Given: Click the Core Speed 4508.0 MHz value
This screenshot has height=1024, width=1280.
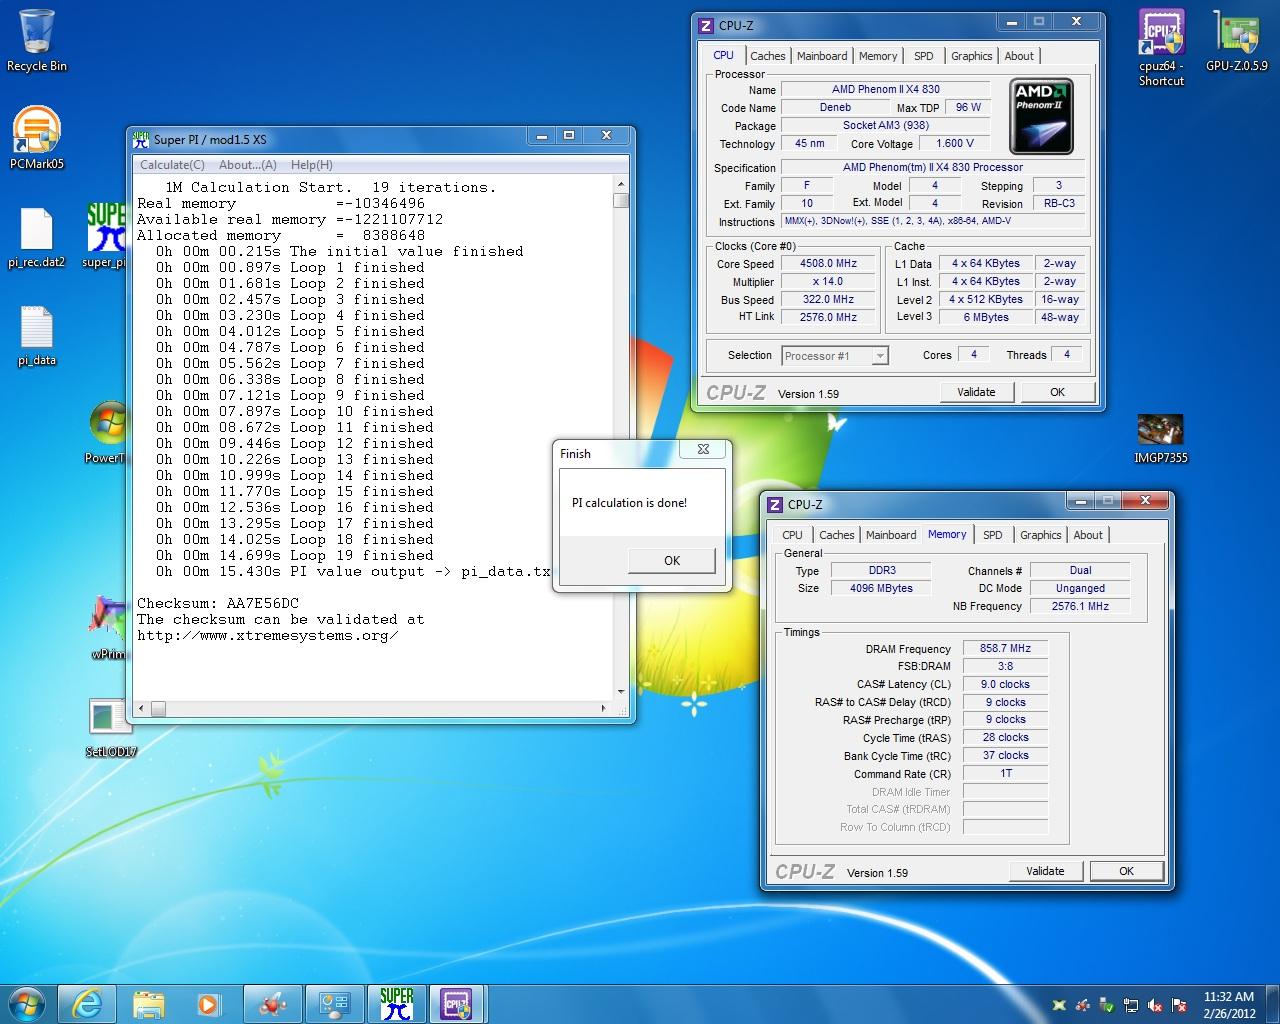Looking at the screenshot, I should pyautogui.click(x=829, y=264).
